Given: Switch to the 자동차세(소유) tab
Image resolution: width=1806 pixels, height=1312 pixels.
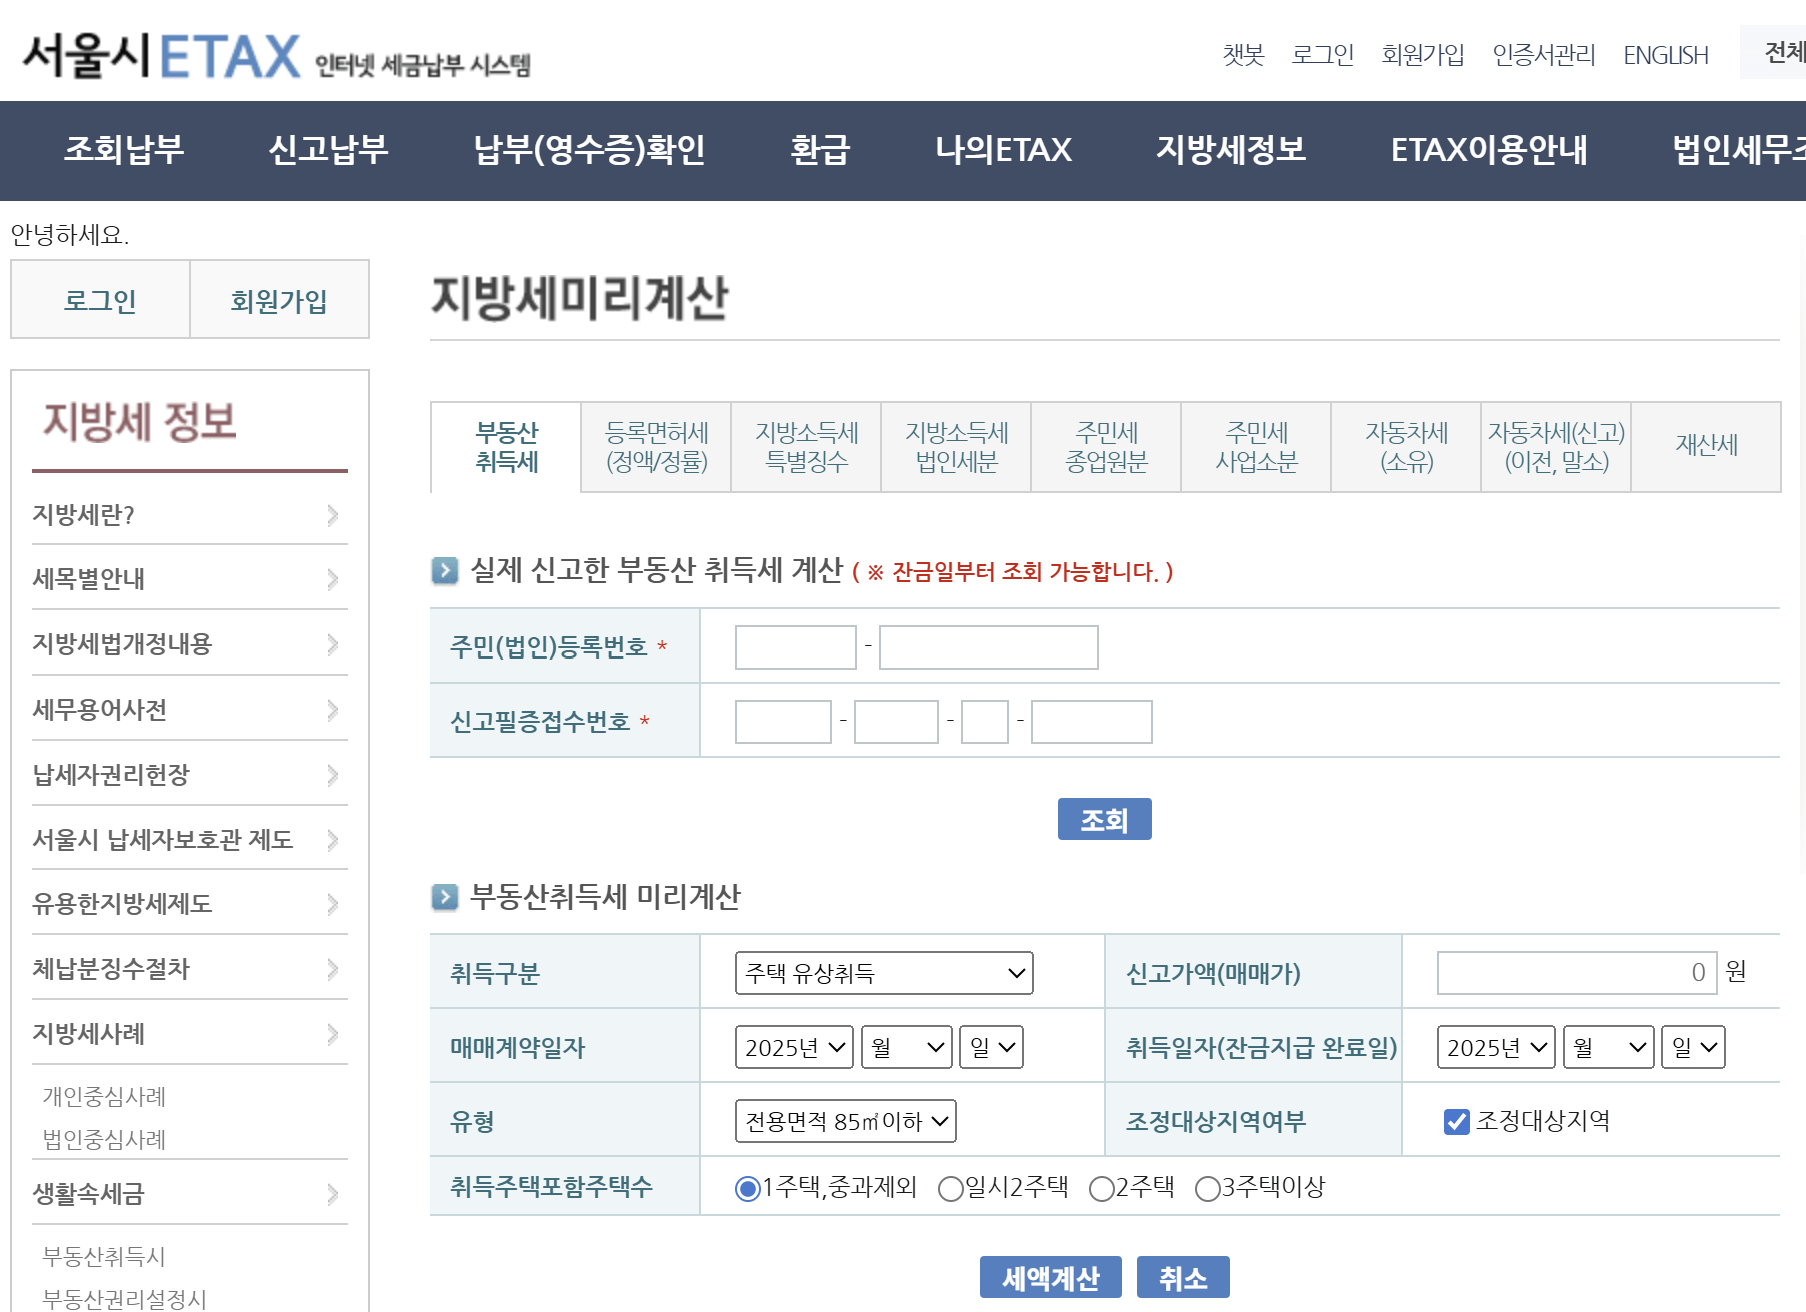Looking at the screenshot, I should pos(1406,447).
